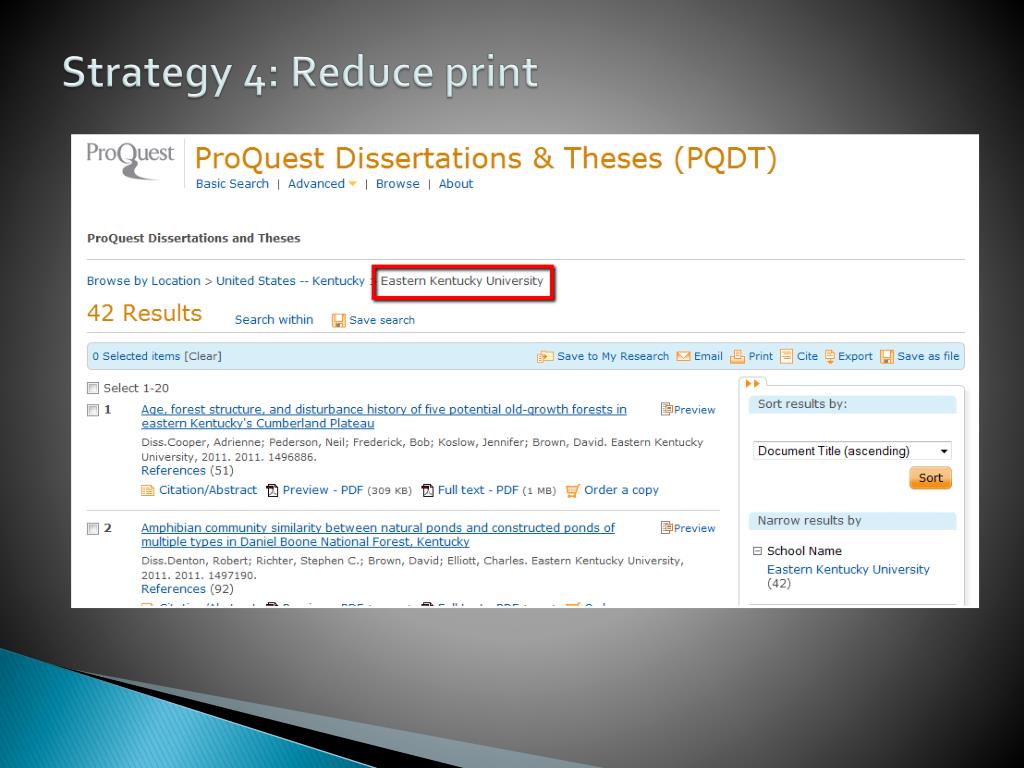Image resolution: width=1024 pixels, height=768 pixels.
Task: Click the Eastern Kentucky University breadcrumb text
Action: click(462, 281)
